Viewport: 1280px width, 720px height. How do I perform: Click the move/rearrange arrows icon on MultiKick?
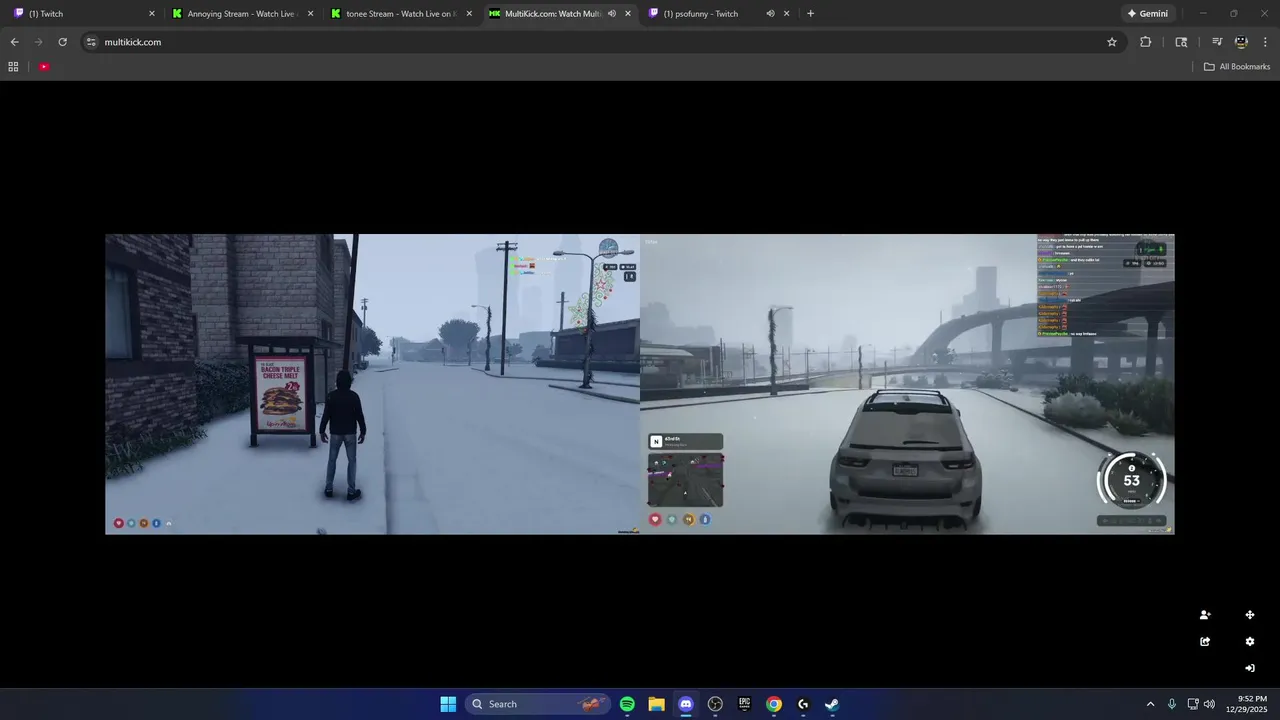(1250, 615)
